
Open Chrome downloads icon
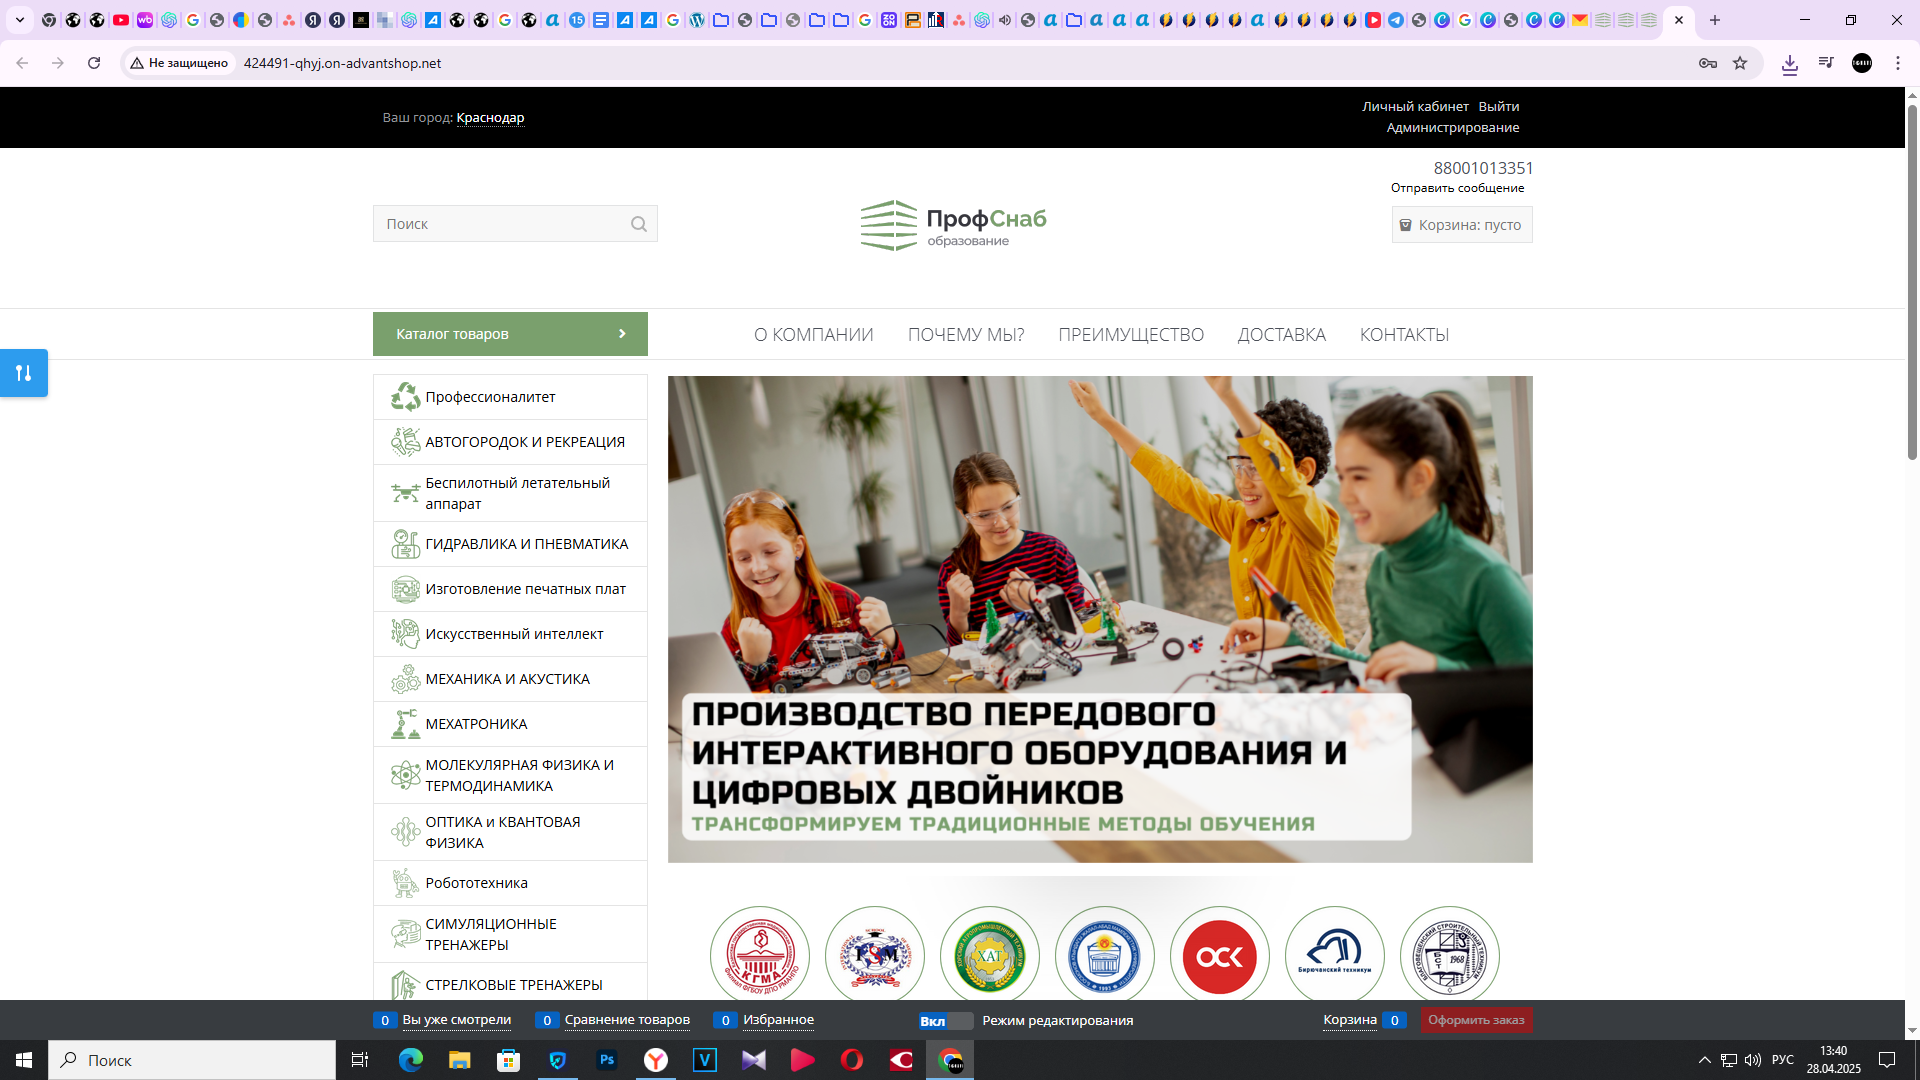pos(1790,63)
